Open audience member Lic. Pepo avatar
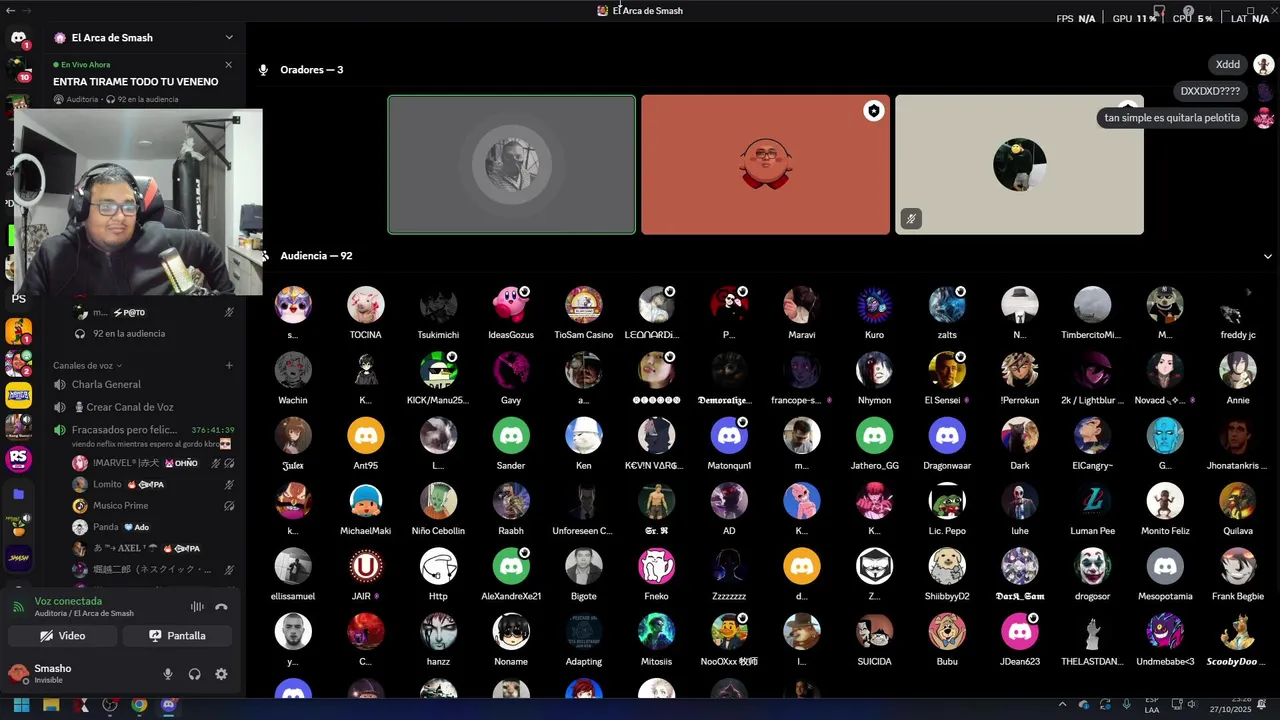This screenshot has height=720, width=1280. [x=947, y=501]
